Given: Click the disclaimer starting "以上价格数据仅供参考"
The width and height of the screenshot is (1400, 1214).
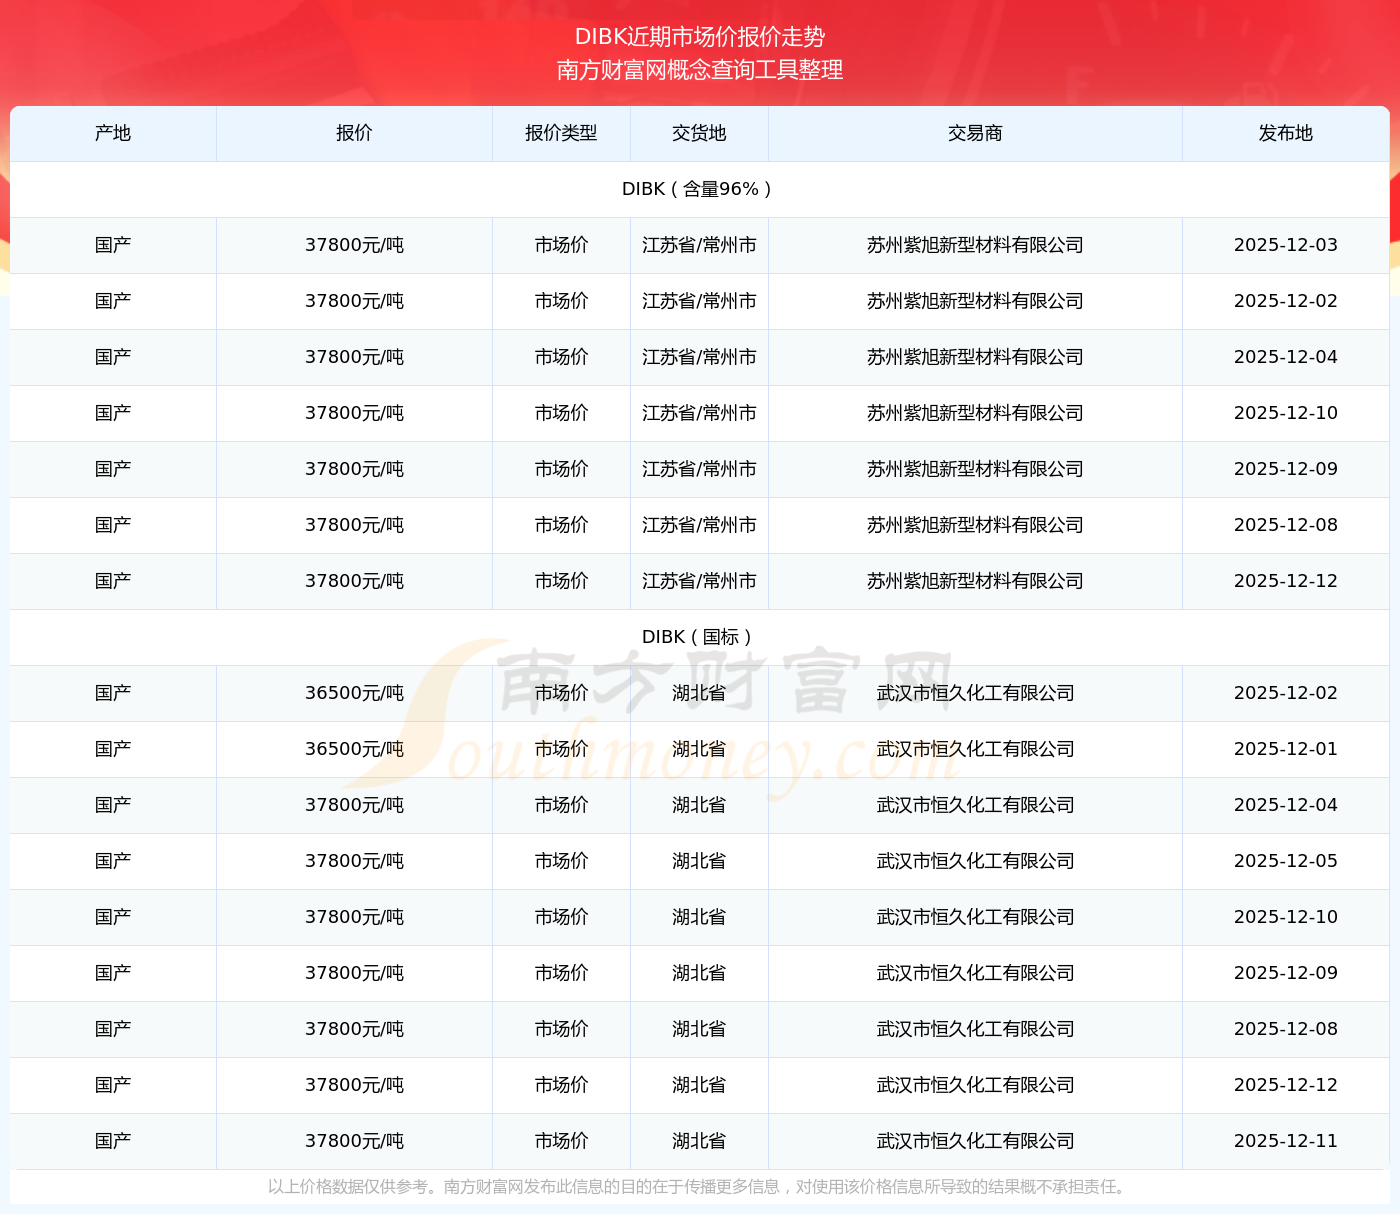Looking at the screenshot, I should 699,1187.
